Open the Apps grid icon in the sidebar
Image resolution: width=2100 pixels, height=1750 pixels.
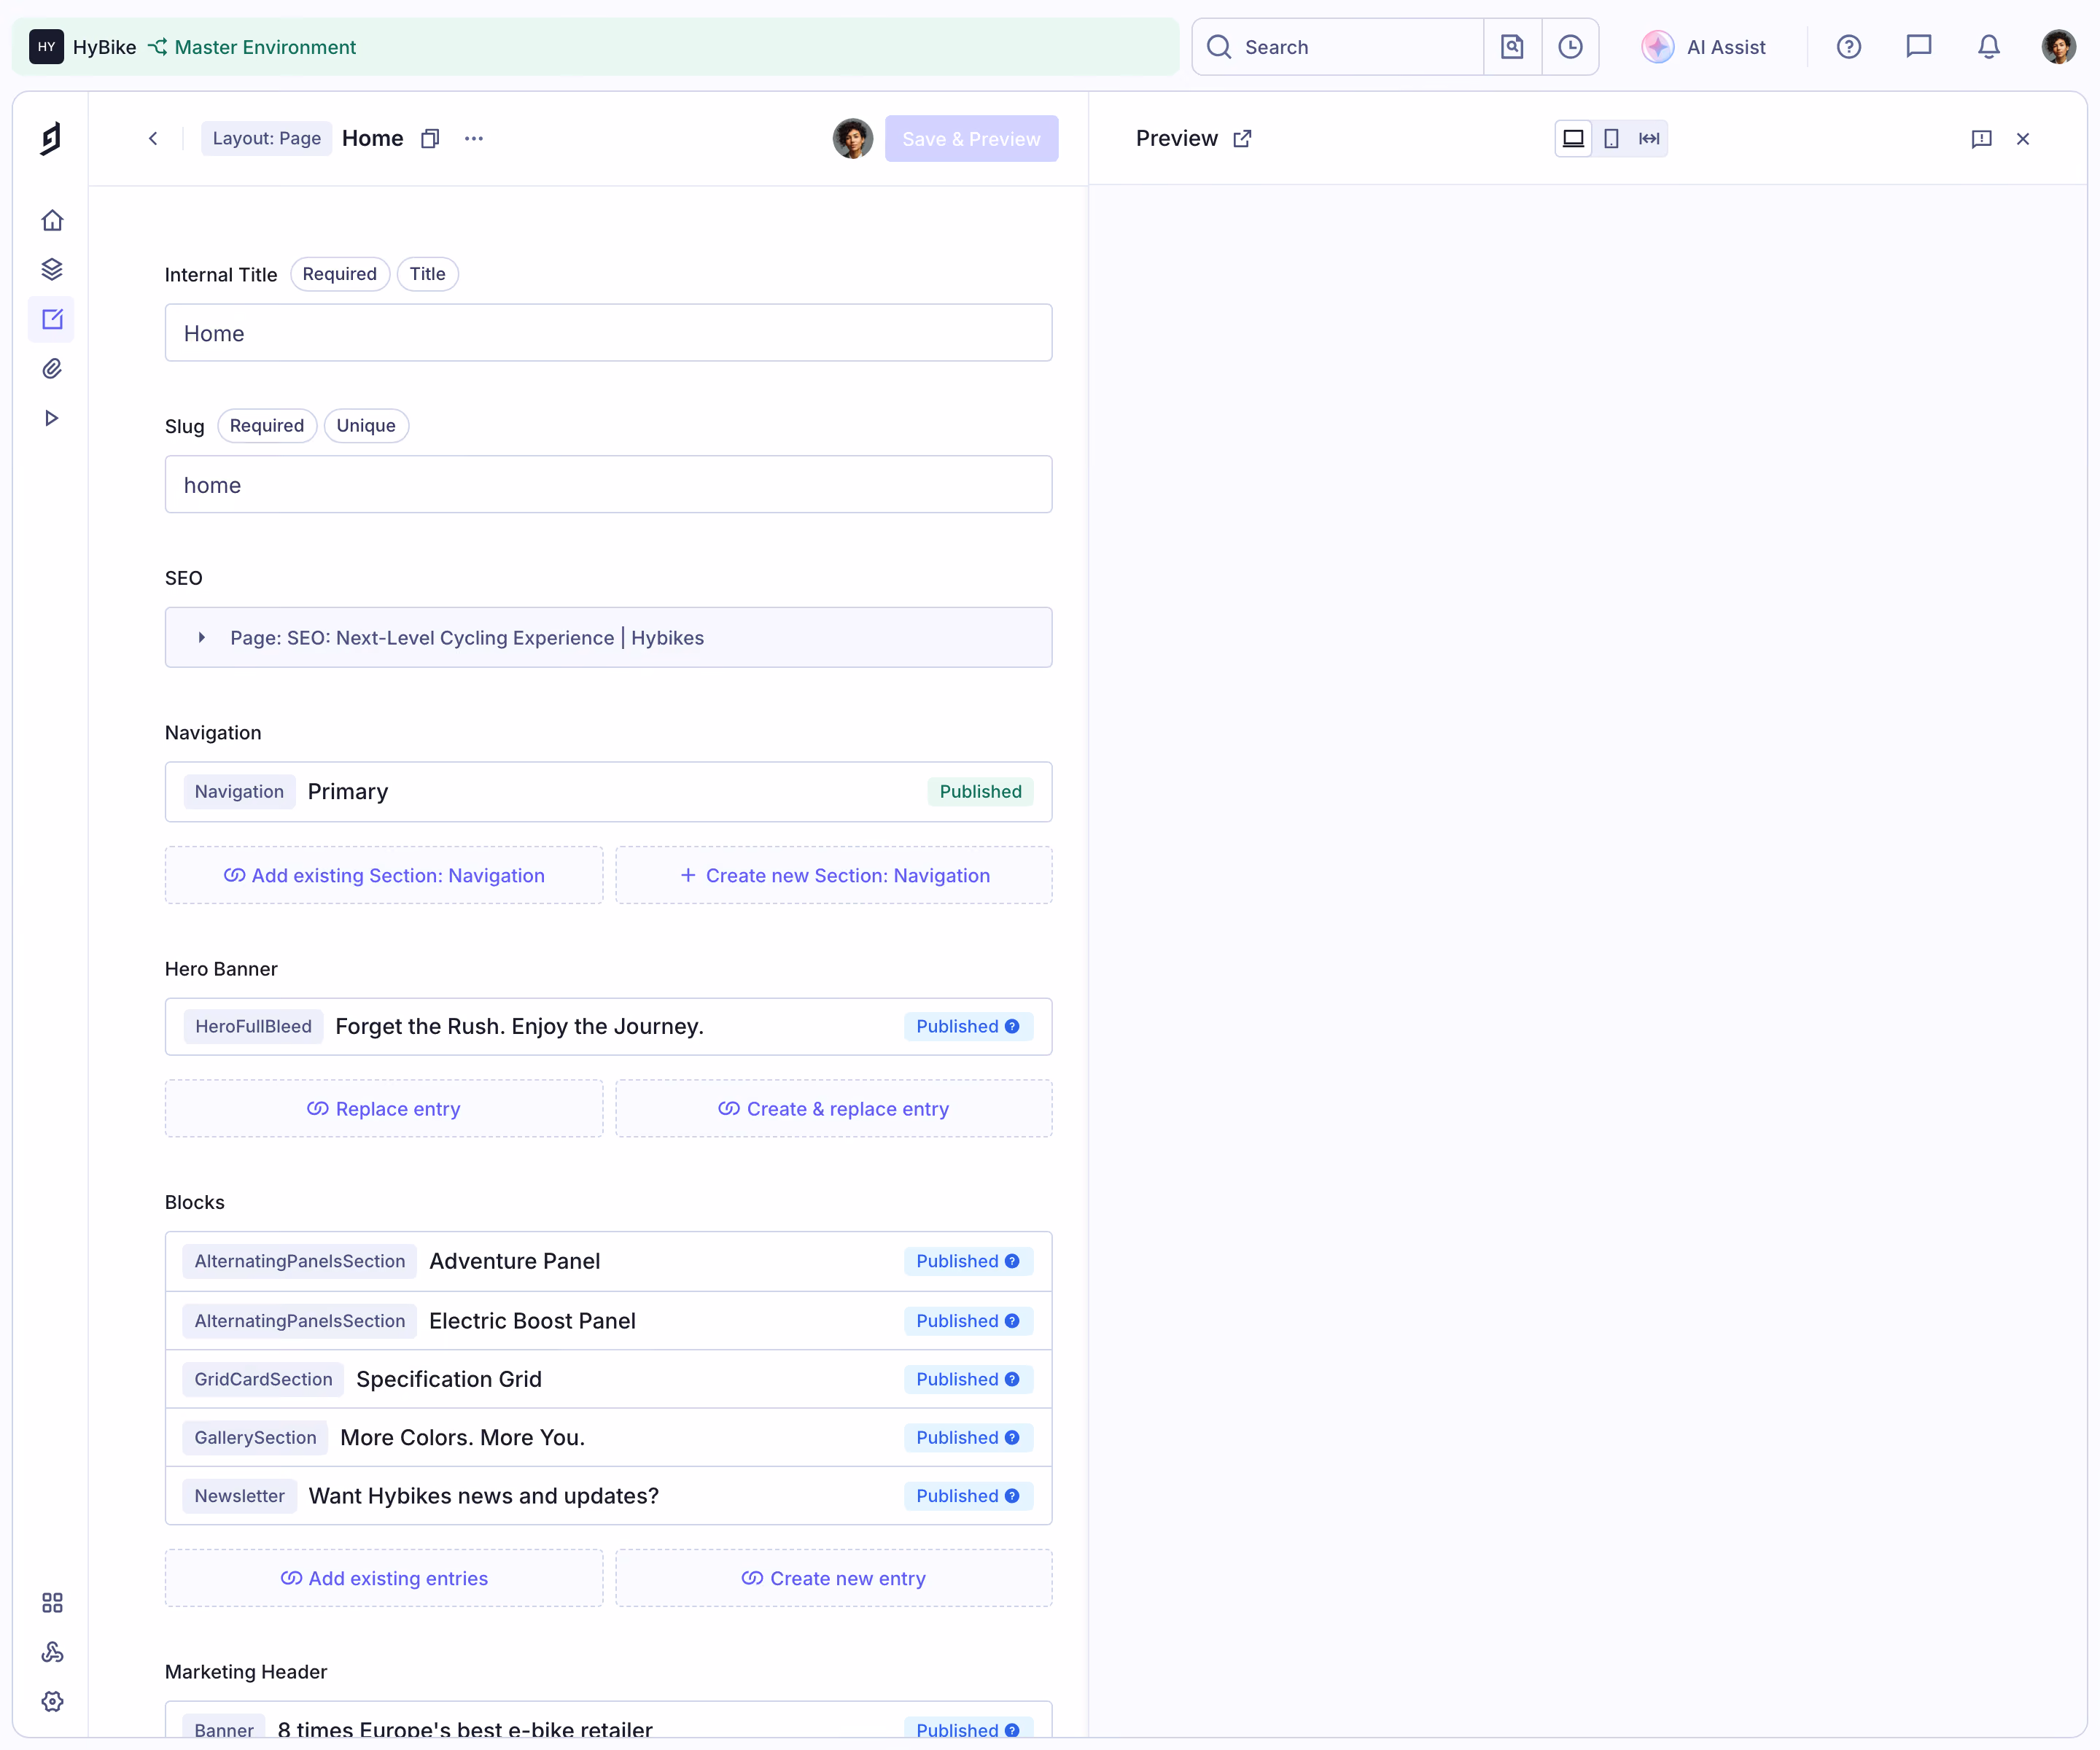[x=52, y=1603]
